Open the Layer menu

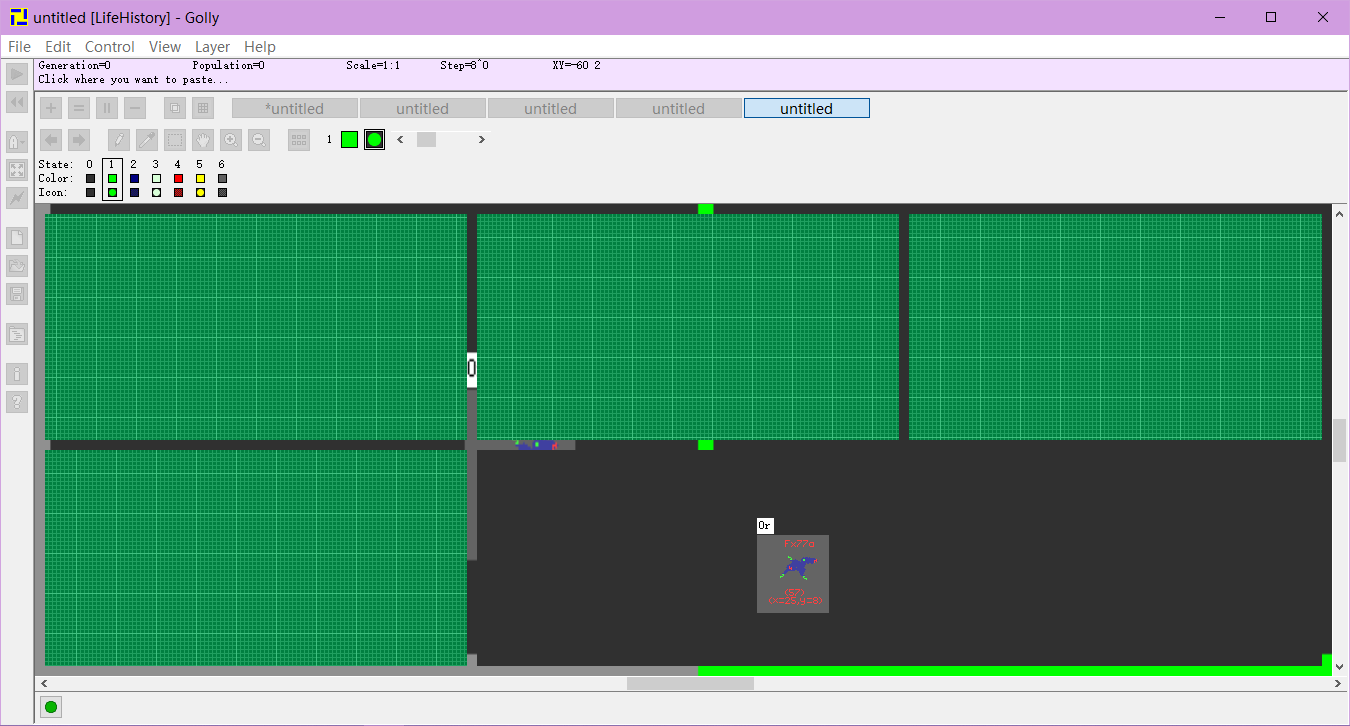tap(212, 47)
